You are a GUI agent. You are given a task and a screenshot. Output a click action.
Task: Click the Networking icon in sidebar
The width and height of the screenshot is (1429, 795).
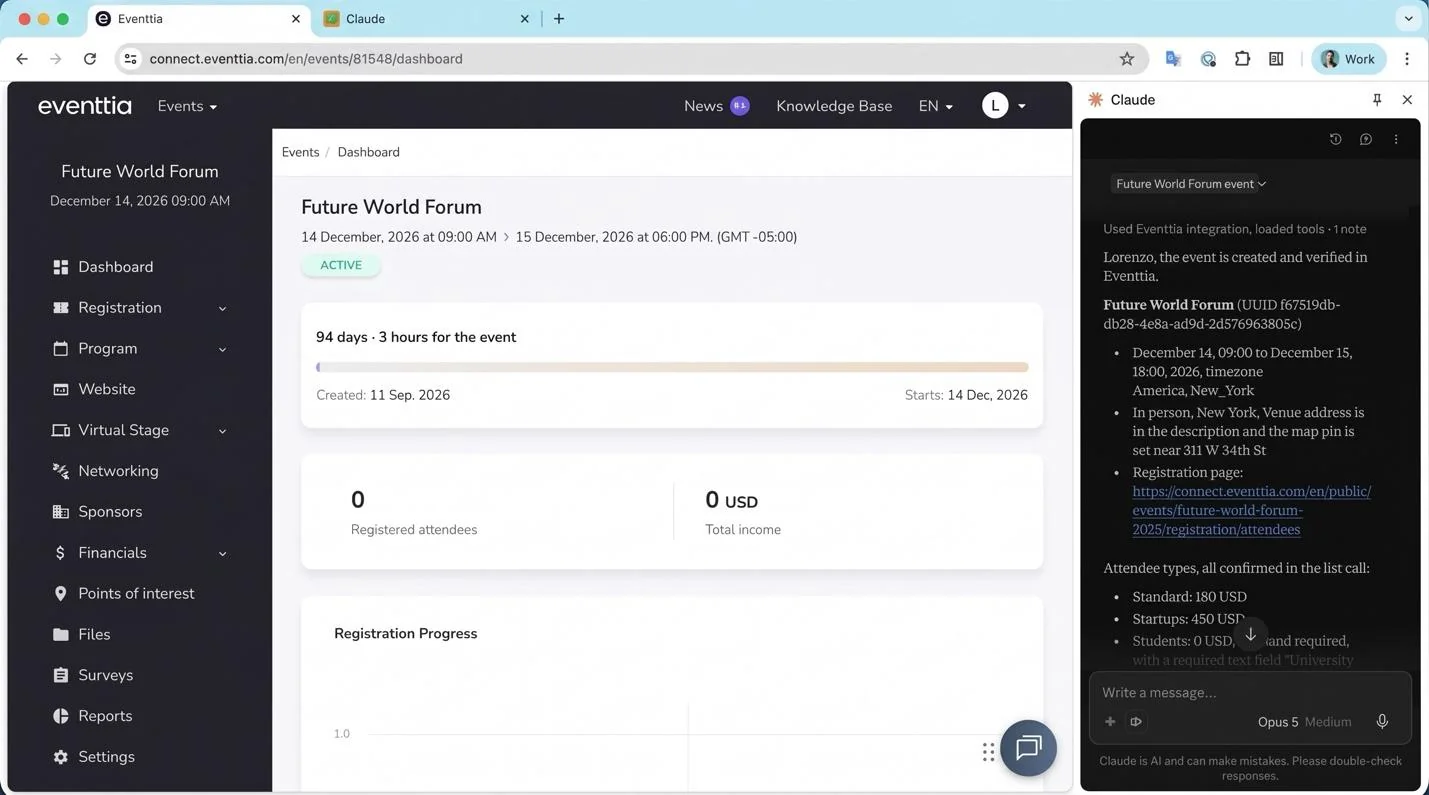click(60, 471)
